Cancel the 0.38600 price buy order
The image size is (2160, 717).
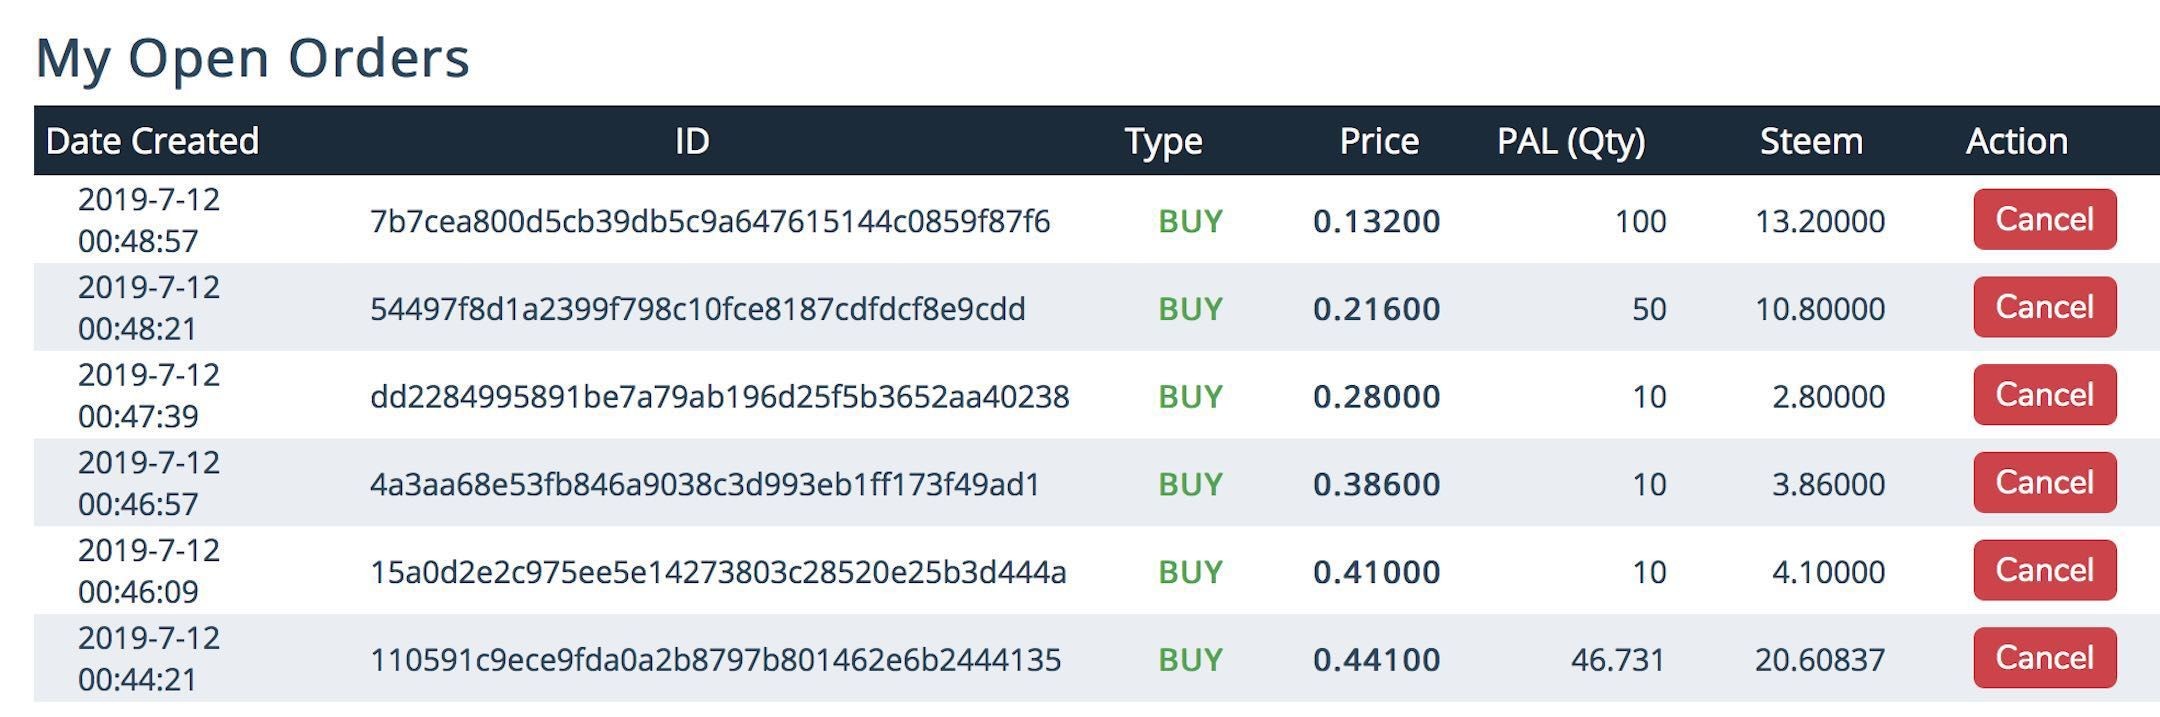click(2044, 482)
